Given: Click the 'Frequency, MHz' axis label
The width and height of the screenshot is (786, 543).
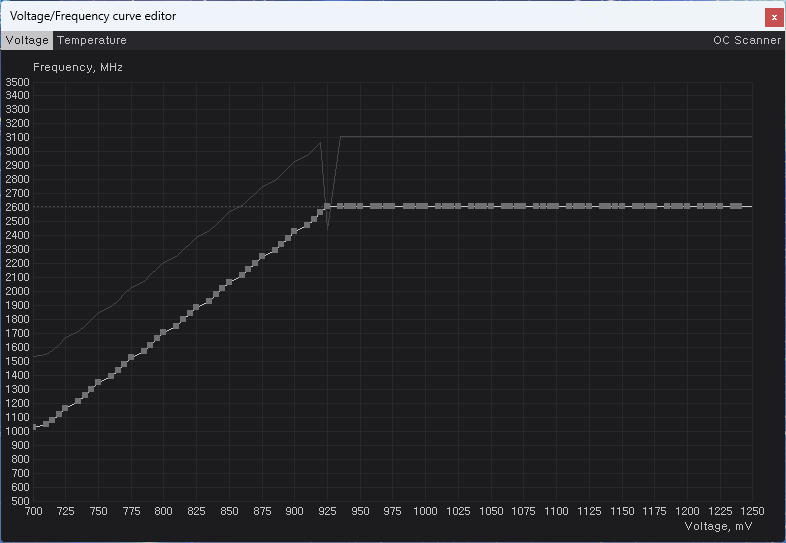Looking at the screenshot, I should click(x=78, y=67).
